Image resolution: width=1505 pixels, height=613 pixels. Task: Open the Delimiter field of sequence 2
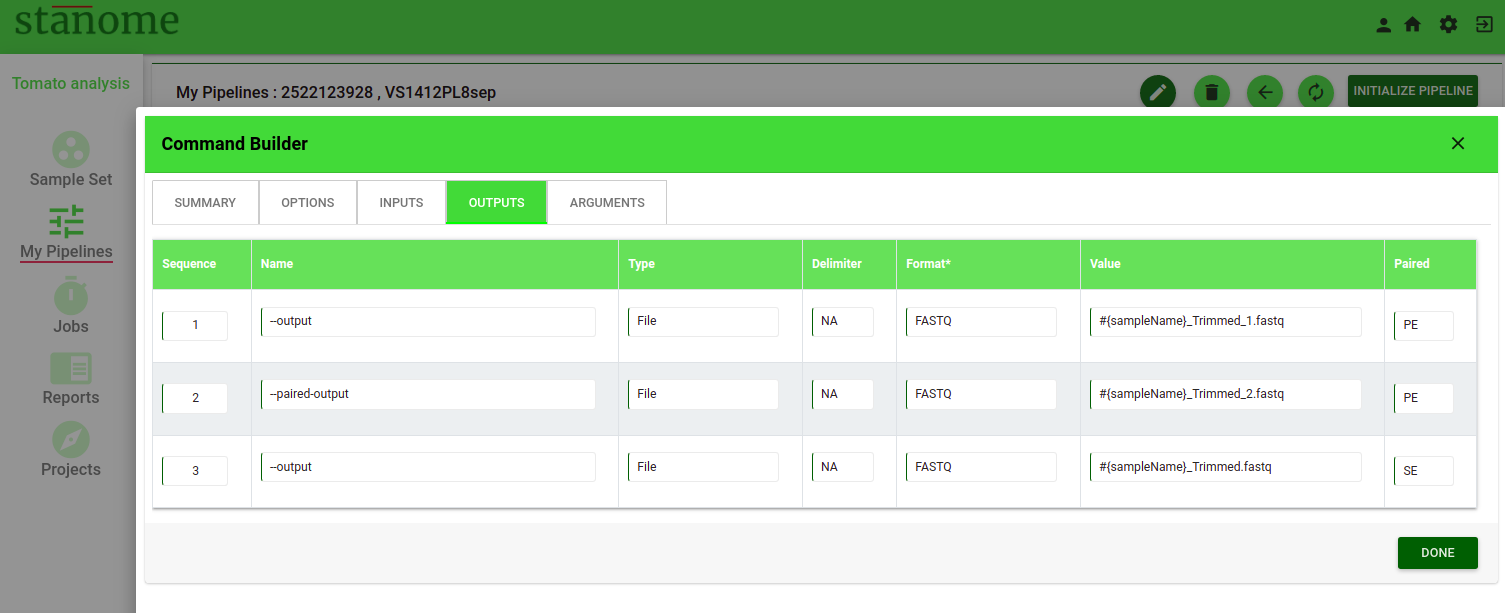tap(843, 394)
